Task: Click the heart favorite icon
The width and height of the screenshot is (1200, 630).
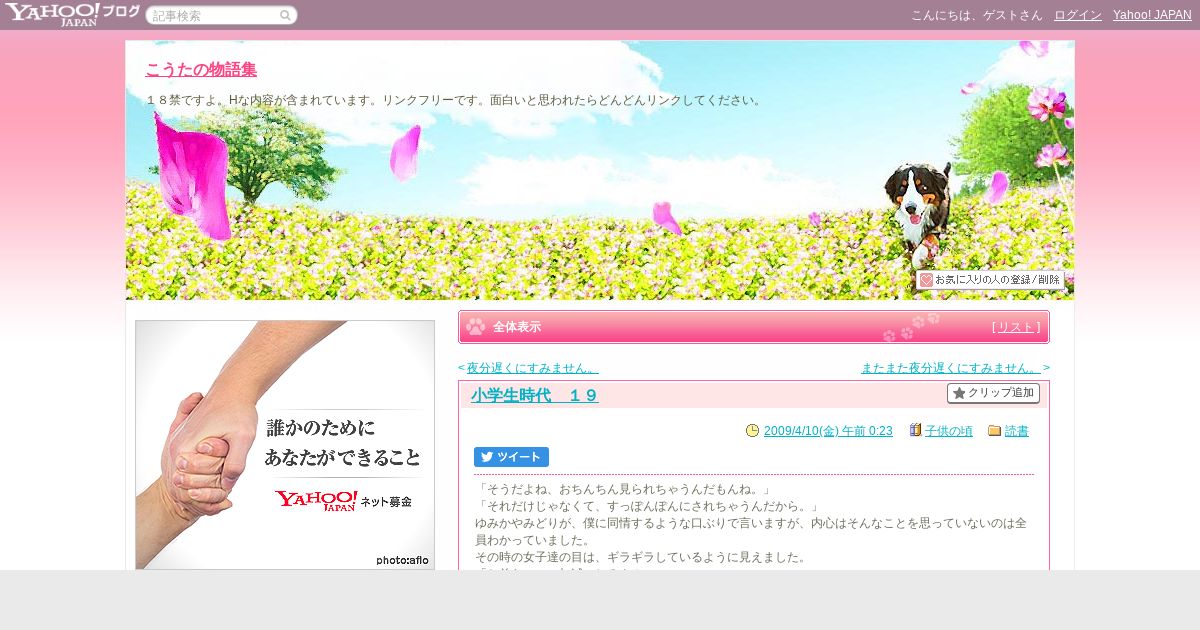Action: (x=926, y=280)
